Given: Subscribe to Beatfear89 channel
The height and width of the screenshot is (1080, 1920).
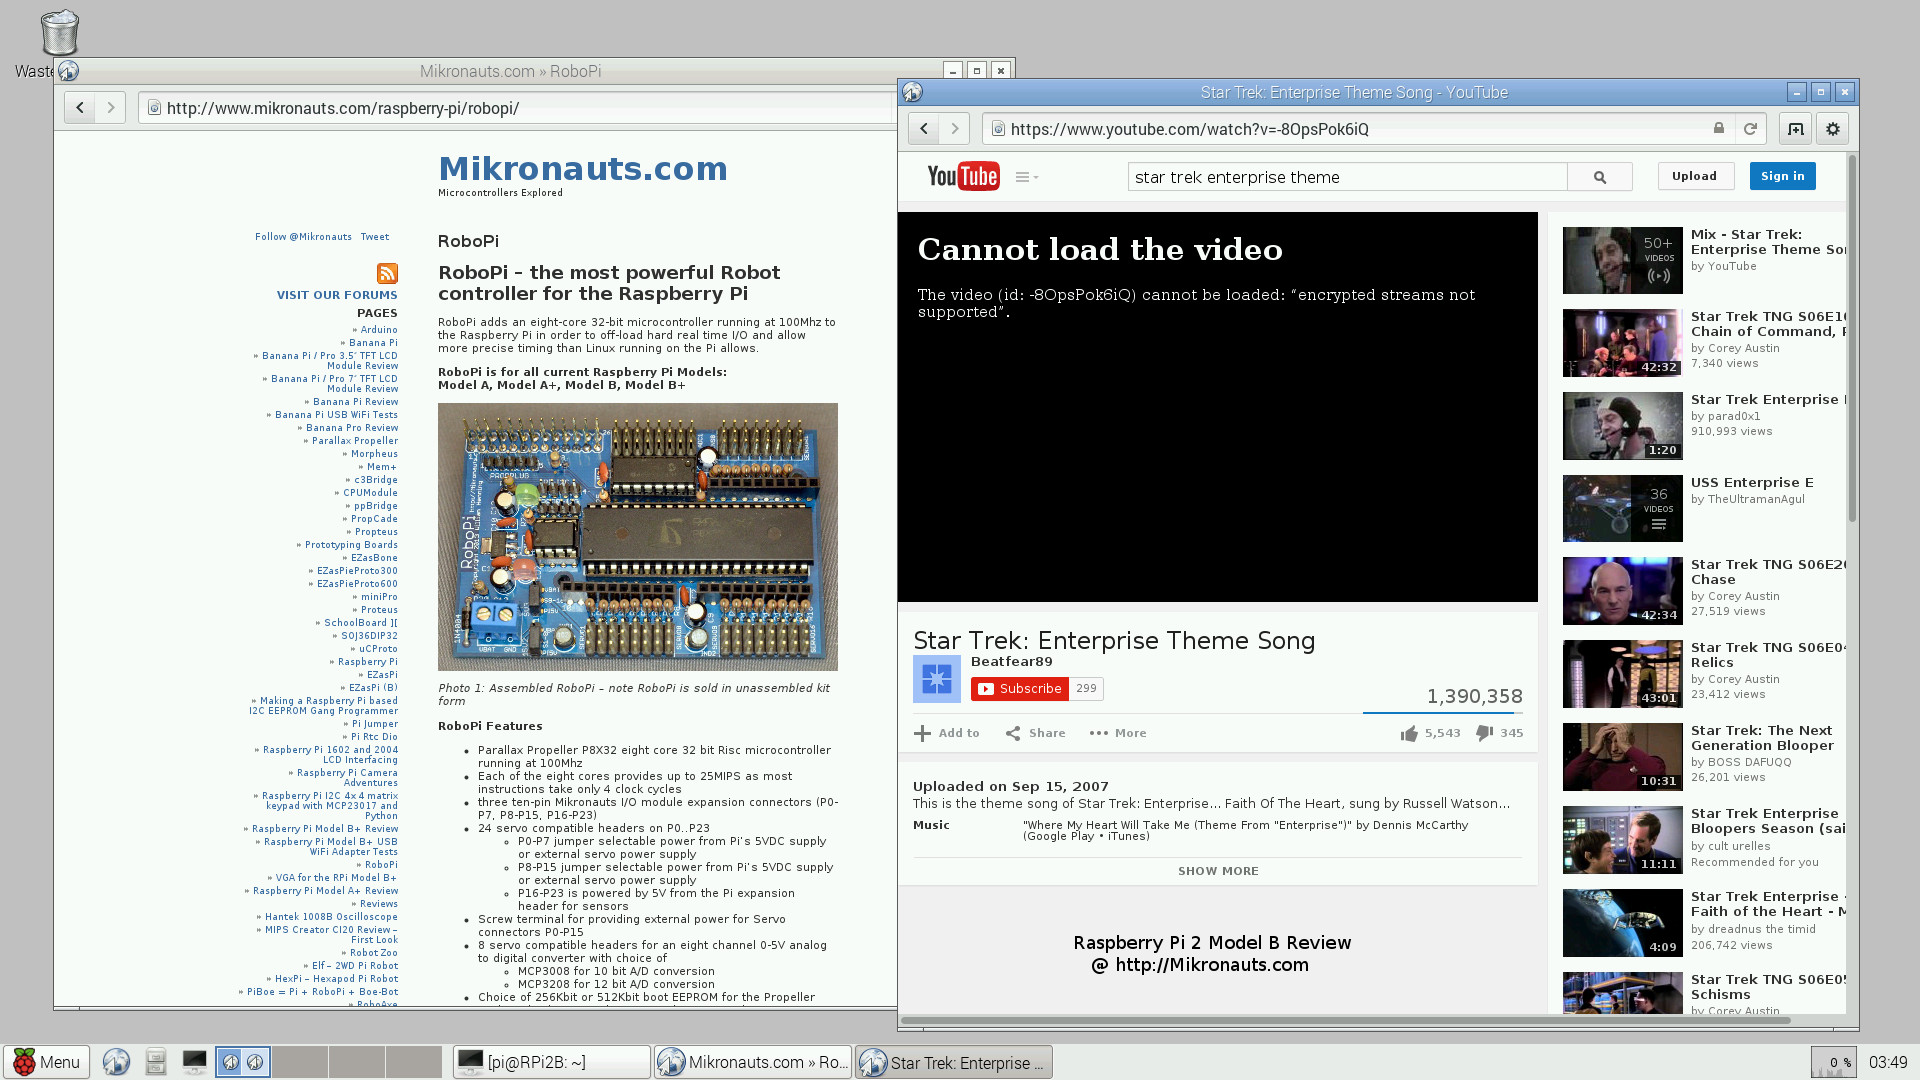Looking at the screenshot, I should (x=1020, y=689).
